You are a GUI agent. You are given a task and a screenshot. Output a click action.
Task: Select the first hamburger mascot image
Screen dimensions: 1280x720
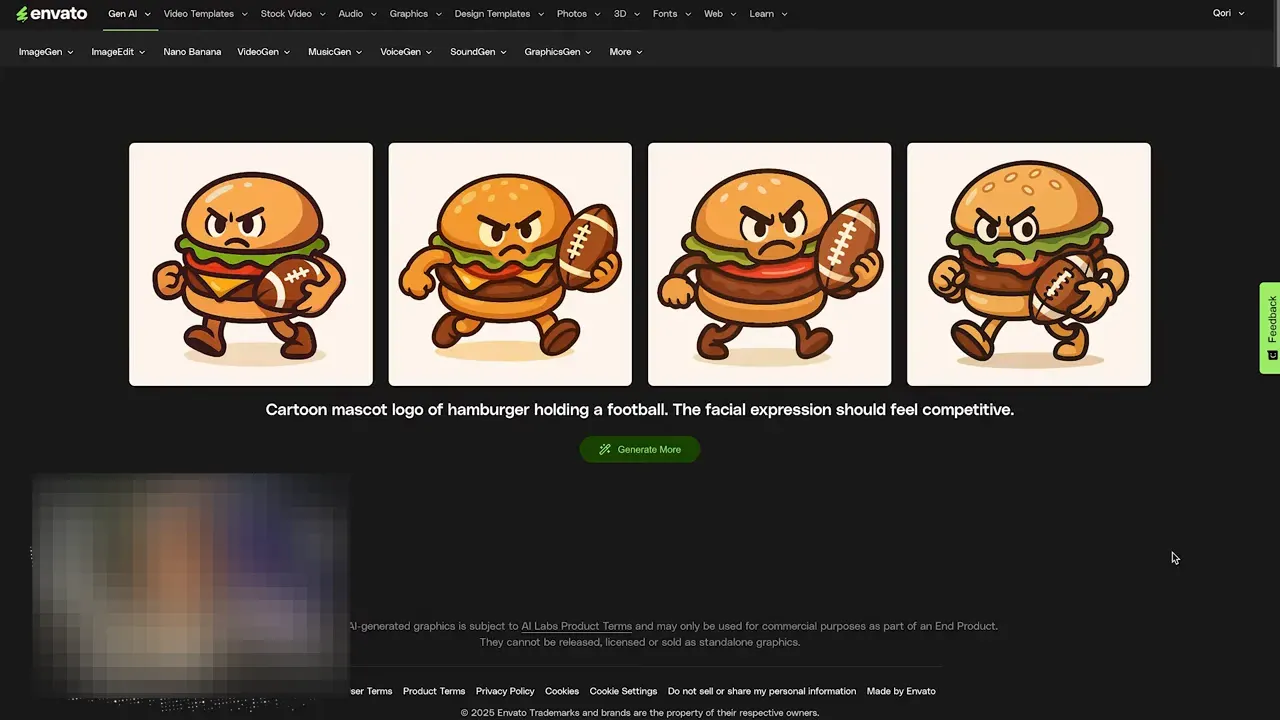point(250,264)
